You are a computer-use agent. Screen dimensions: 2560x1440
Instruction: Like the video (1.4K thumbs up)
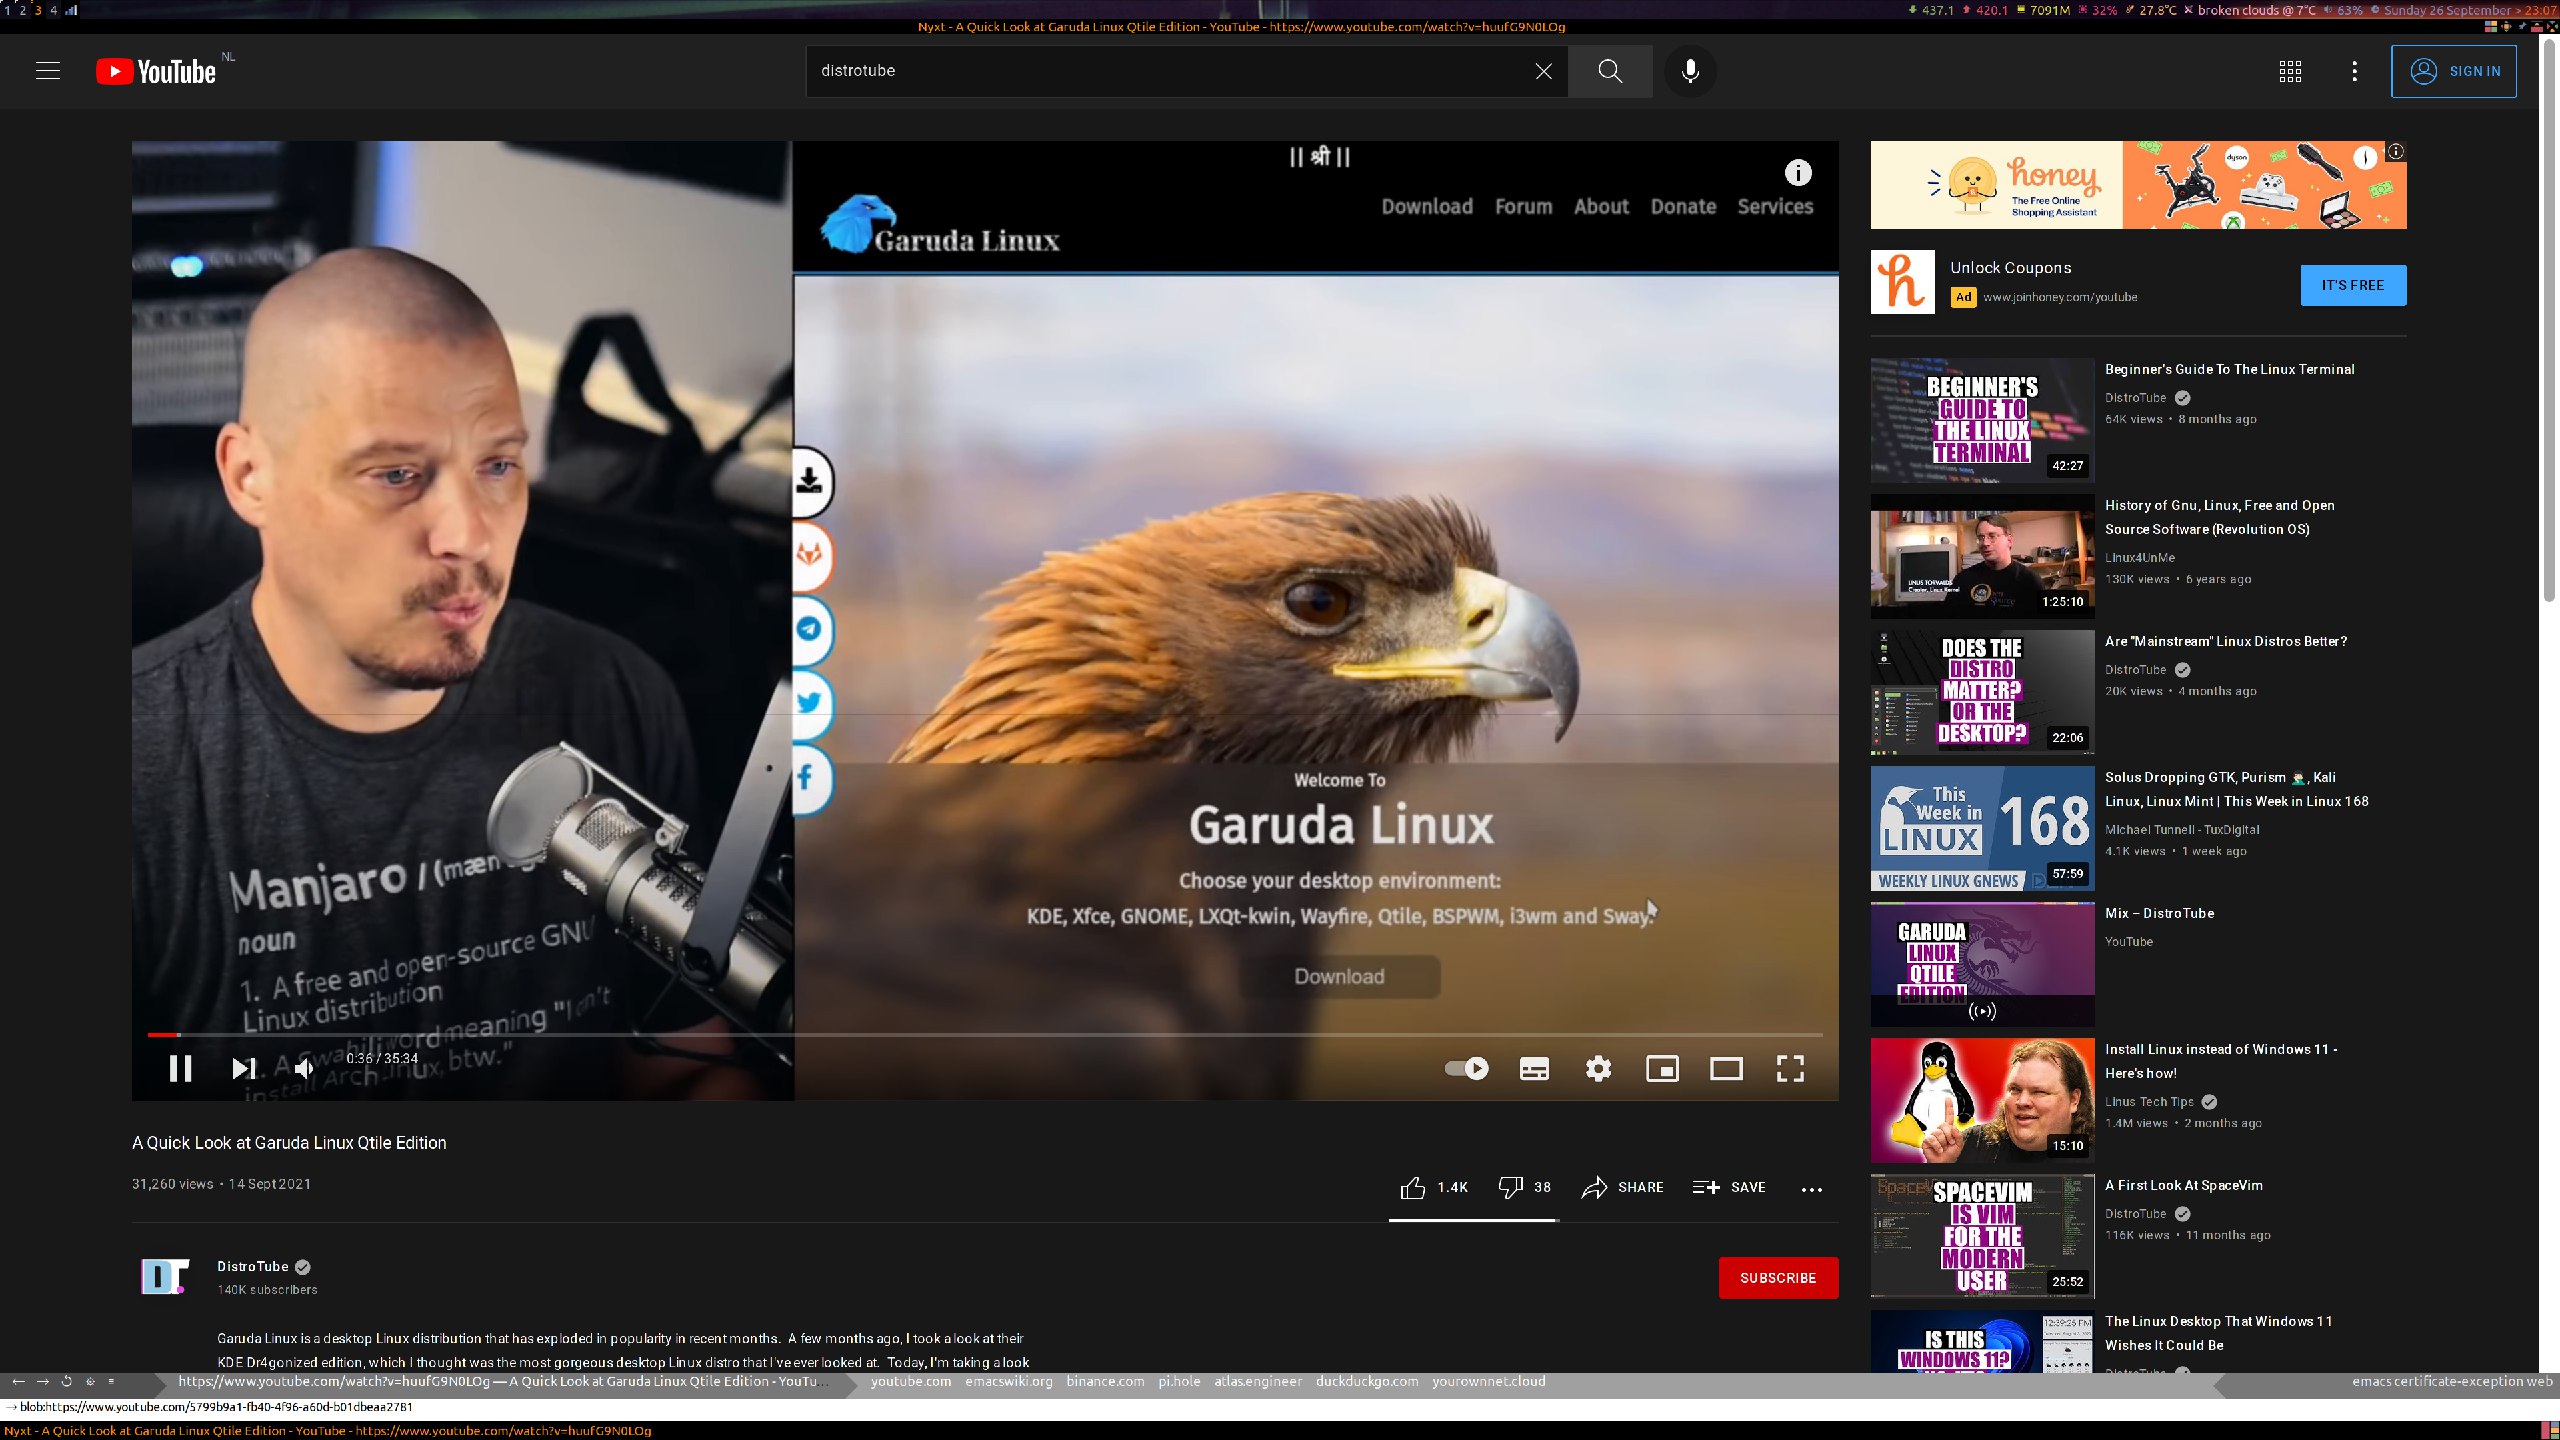point(1434,1187)
